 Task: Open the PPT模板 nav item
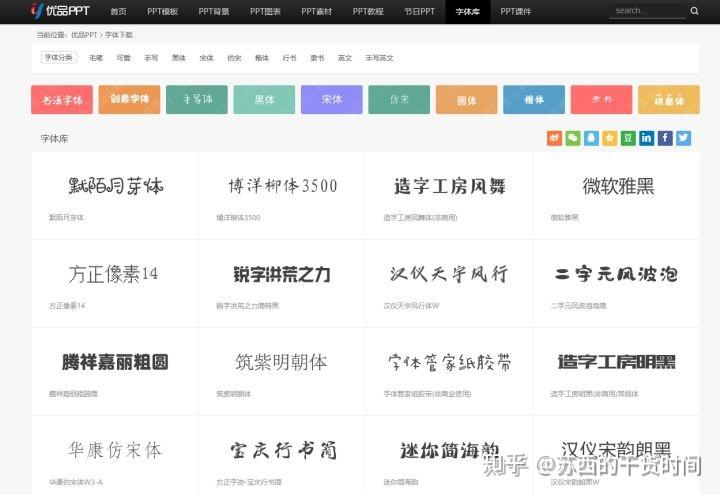coord(163,11)
